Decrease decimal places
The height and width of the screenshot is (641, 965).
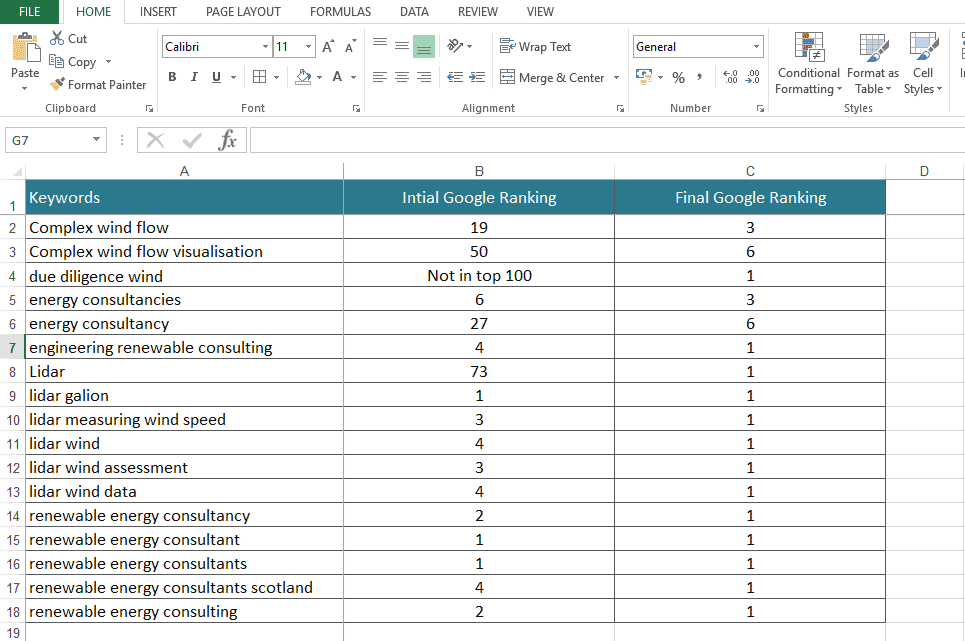pos(752,77)
